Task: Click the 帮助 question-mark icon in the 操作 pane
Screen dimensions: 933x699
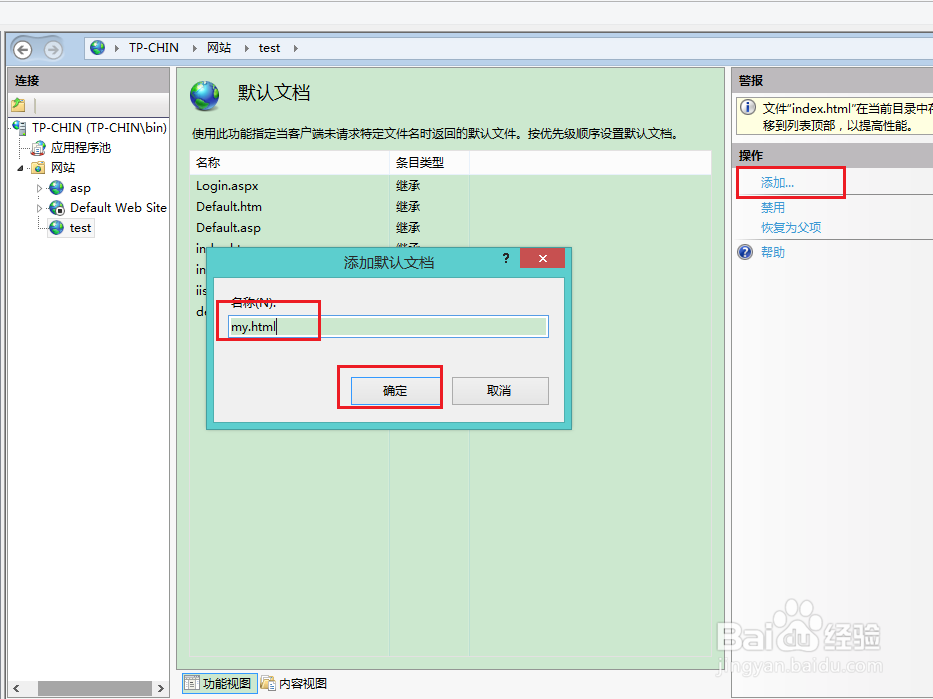Action: click(742, 251)
